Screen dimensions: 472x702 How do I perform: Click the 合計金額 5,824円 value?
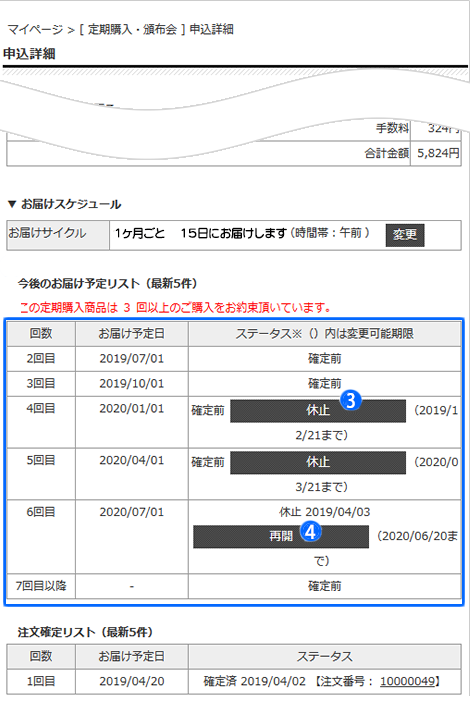click(x=438, y=153)
